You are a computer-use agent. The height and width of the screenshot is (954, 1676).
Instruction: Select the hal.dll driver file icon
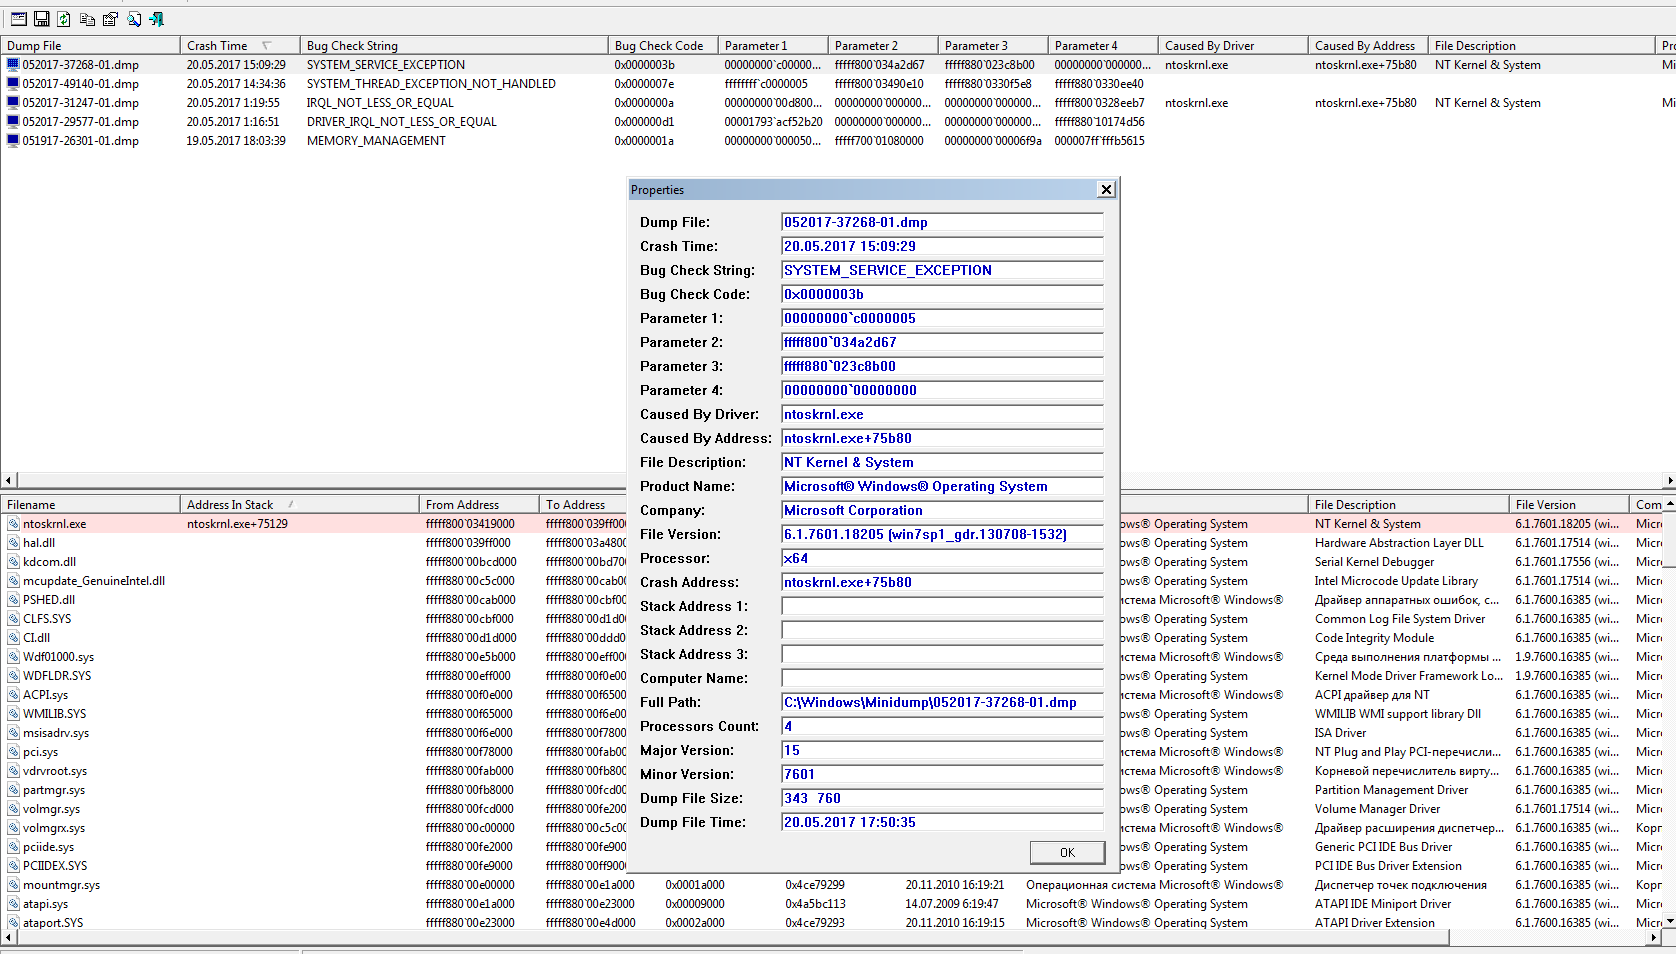pos(13,543)
